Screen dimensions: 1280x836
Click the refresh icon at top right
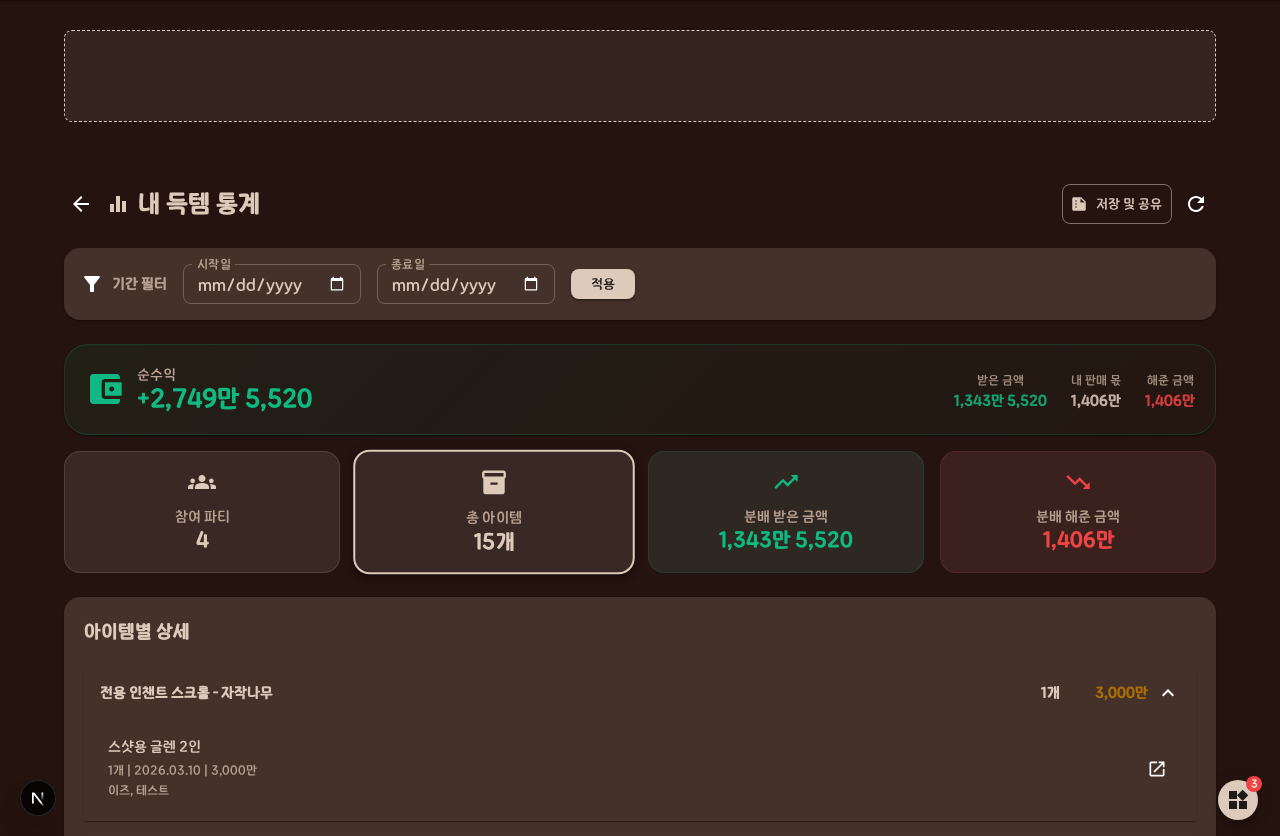1196,204
